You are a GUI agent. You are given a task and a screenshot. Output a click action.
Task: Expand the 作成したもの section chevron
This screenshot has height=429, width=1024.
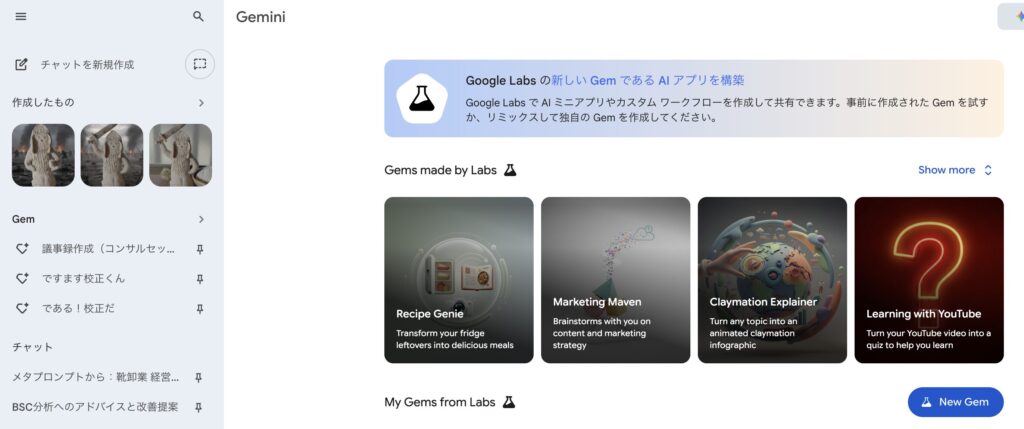coord(201,103)
